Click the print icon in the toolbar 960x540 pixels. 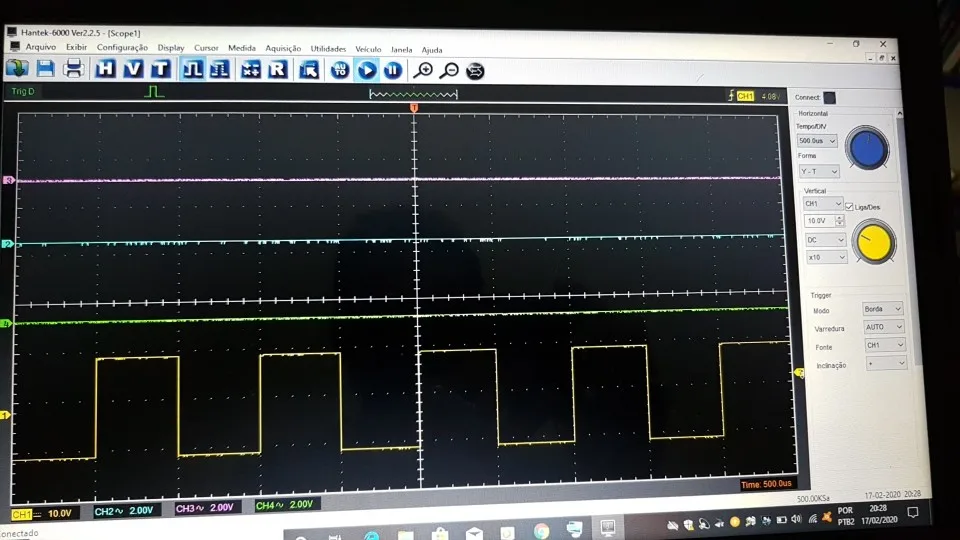tap(73, 68)
